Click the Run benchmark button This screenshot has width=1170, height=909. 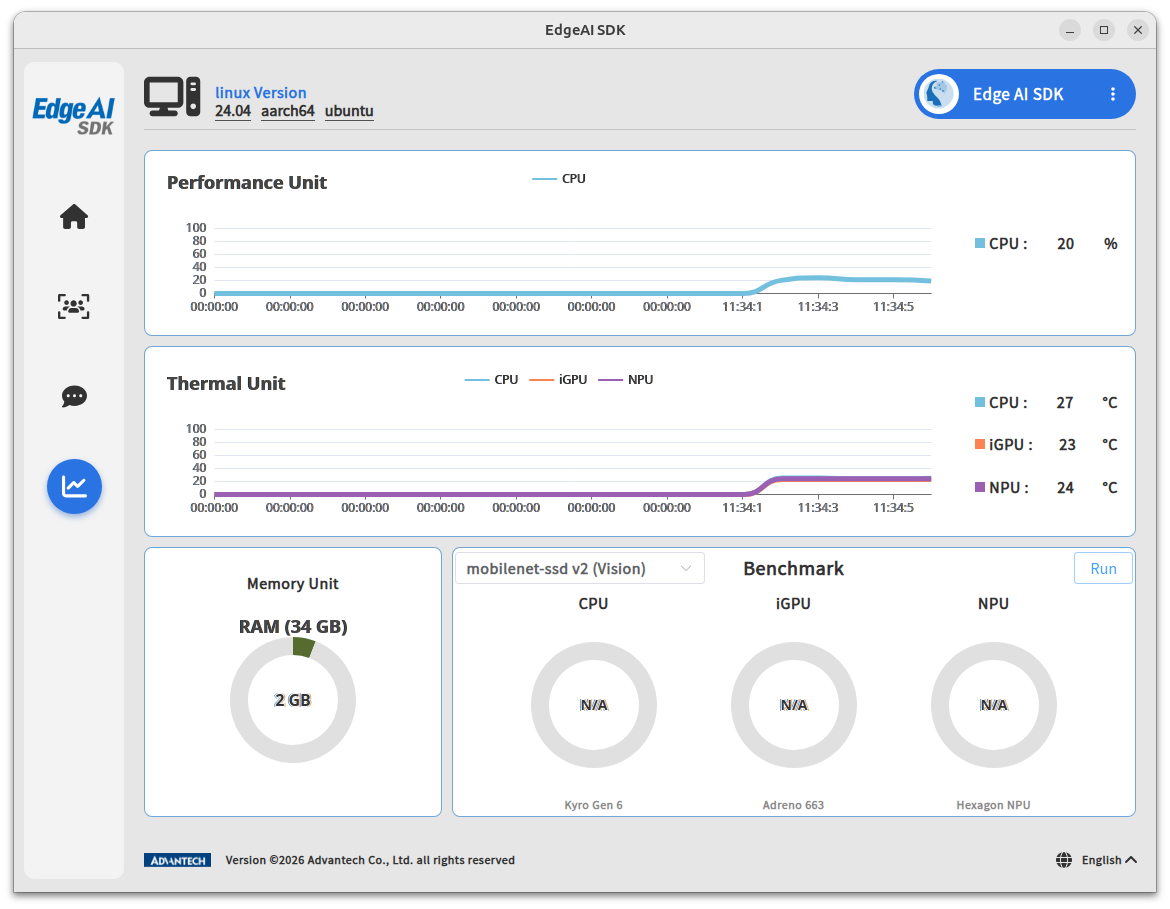1103,569
